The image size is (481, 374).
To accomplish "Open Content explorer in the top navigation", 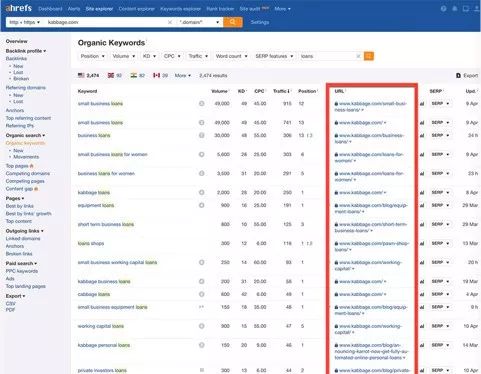I will coord(137,9).
